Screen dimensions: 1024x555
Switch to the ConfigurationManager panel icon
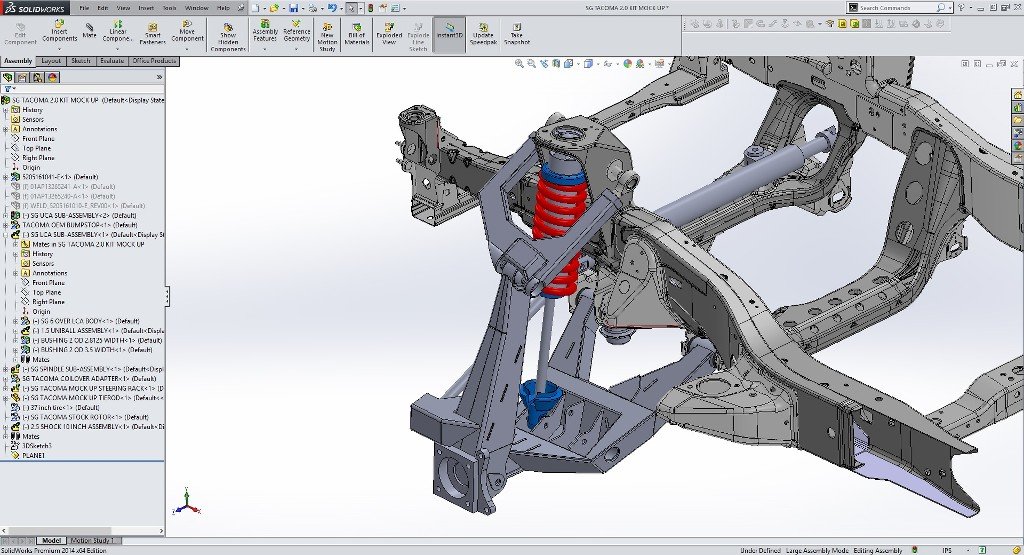37,77
